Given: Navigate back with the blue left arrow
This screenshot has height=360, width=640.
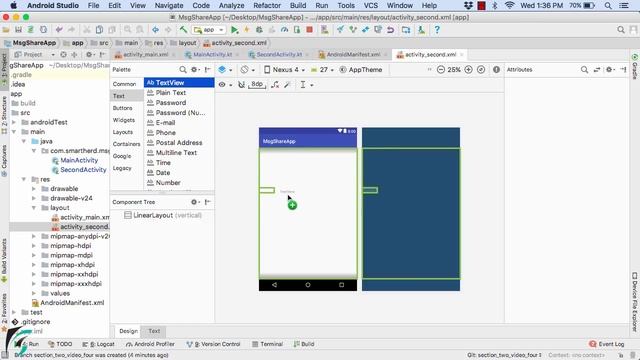Looking at the screenshot, I should pos(156,30).
